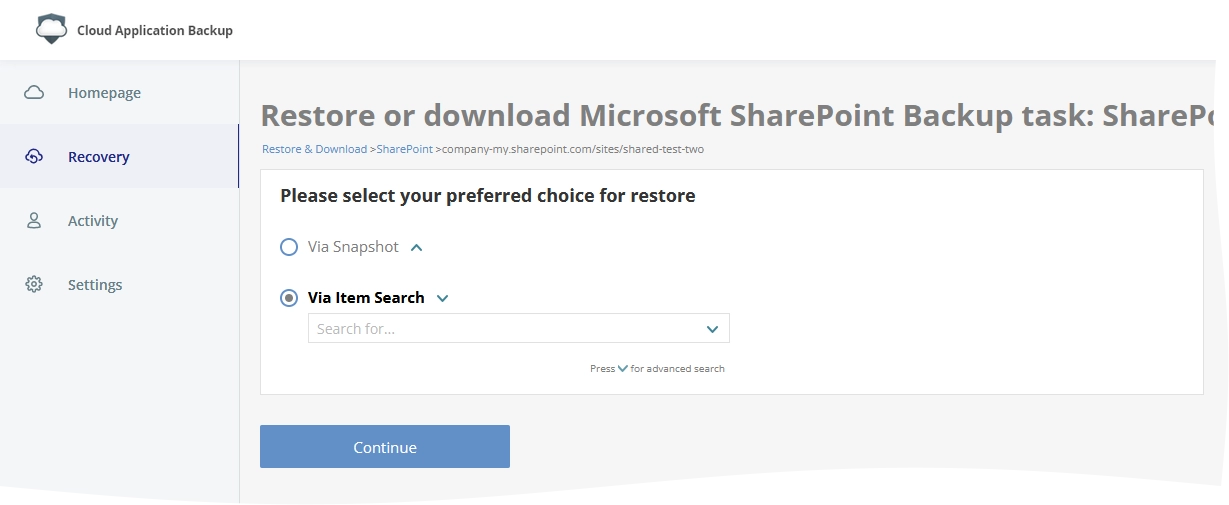Select the Via Item Search radio button

[x=289, y=298]
